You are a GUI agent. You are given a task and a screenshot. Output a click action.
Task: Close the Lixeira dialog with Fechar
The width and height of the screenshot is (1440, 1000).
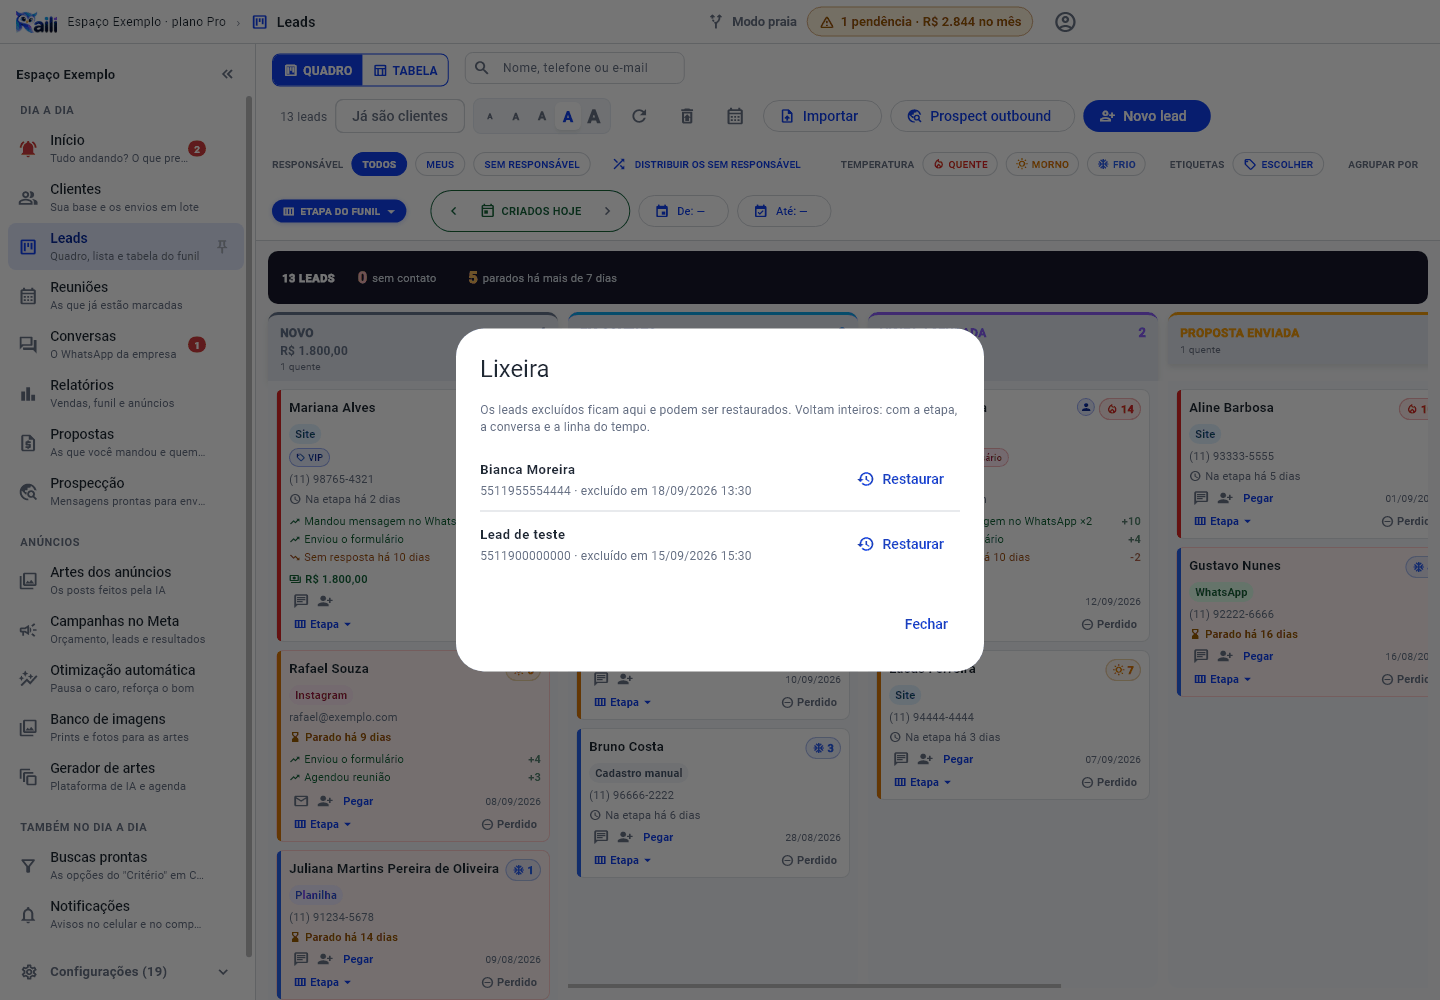[926, 624]
